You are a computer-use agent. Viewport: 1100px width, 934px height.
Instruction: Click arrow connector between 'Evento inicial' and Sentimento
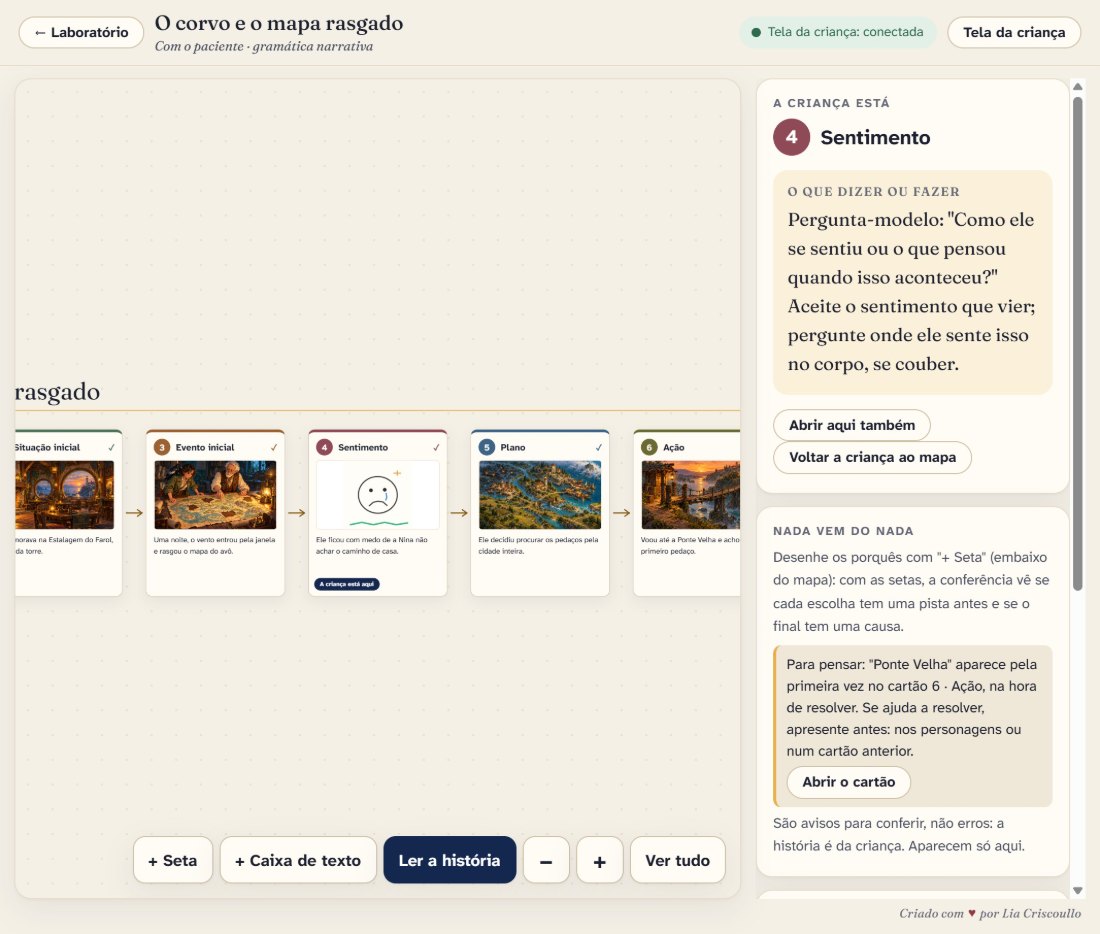[x=297, y=513]
